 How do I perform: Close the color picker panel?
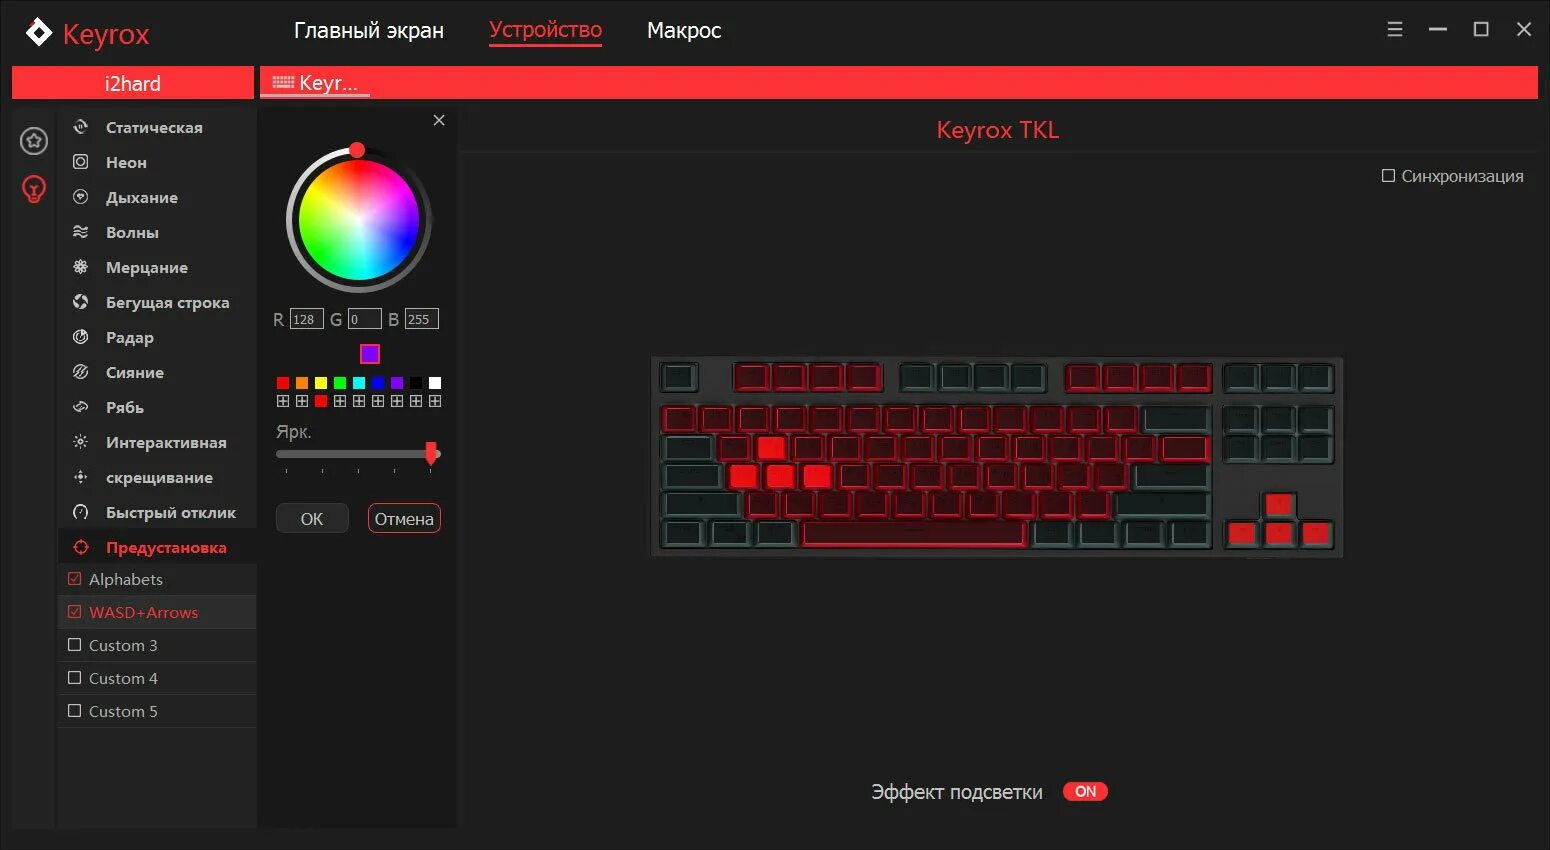439,120
